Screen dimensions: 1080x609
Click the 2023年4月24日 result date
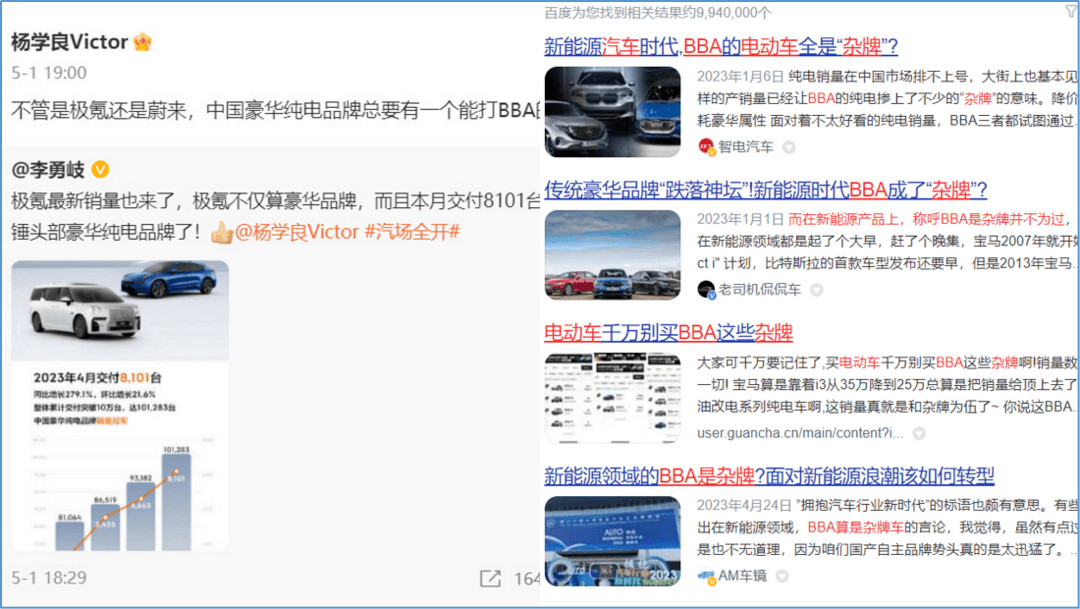(744, 505)
